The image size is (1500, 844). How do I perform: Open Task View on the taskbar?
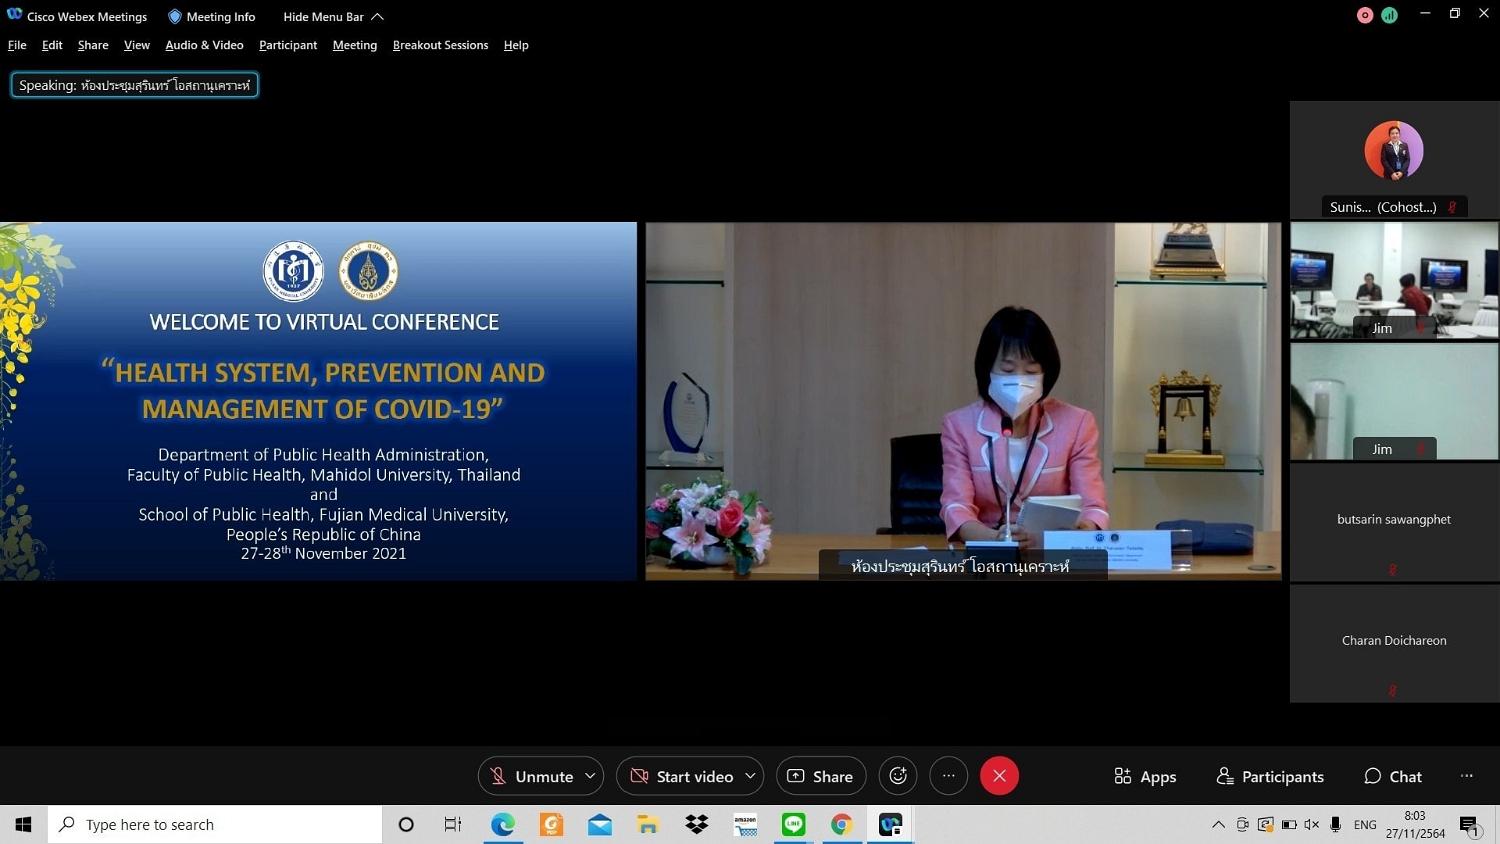point(453,825)
